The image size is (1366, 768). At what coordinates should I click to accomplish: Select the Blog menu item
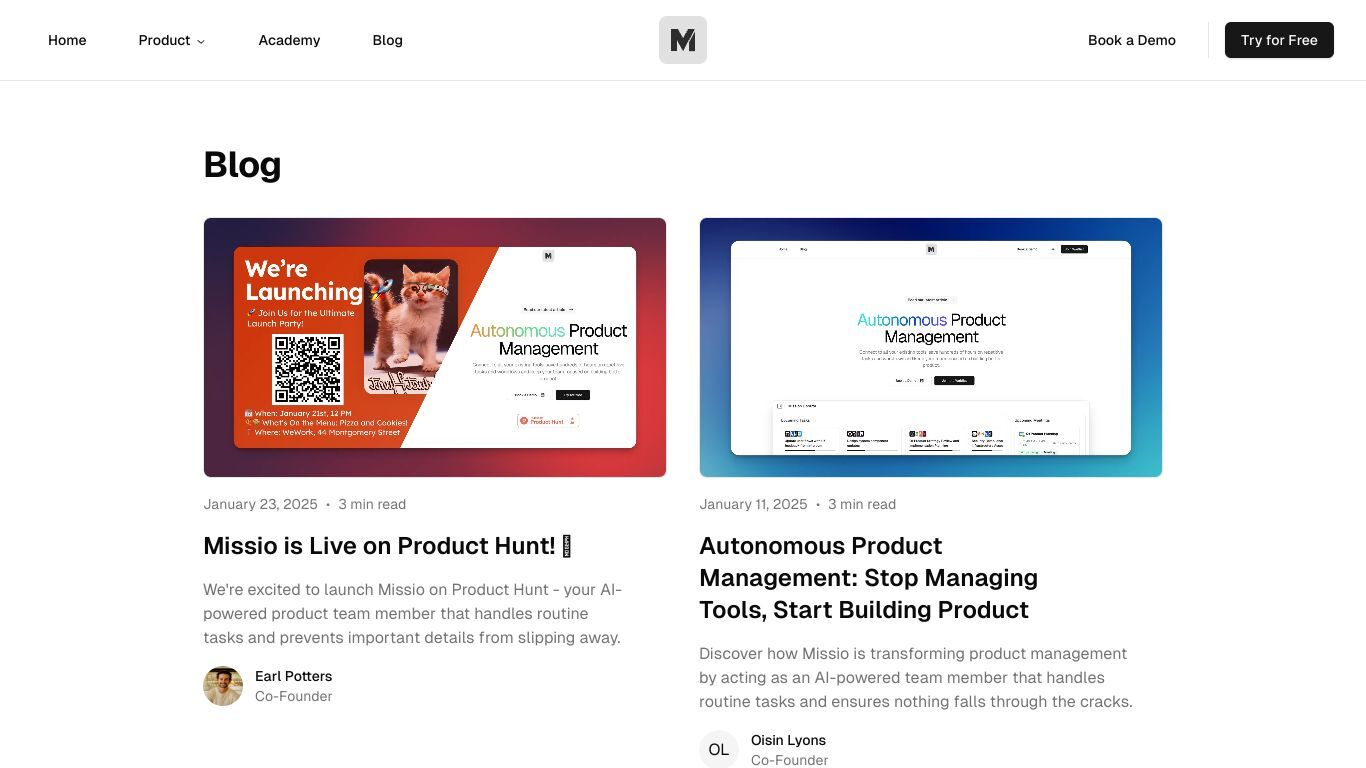click(x=387, y=40)
